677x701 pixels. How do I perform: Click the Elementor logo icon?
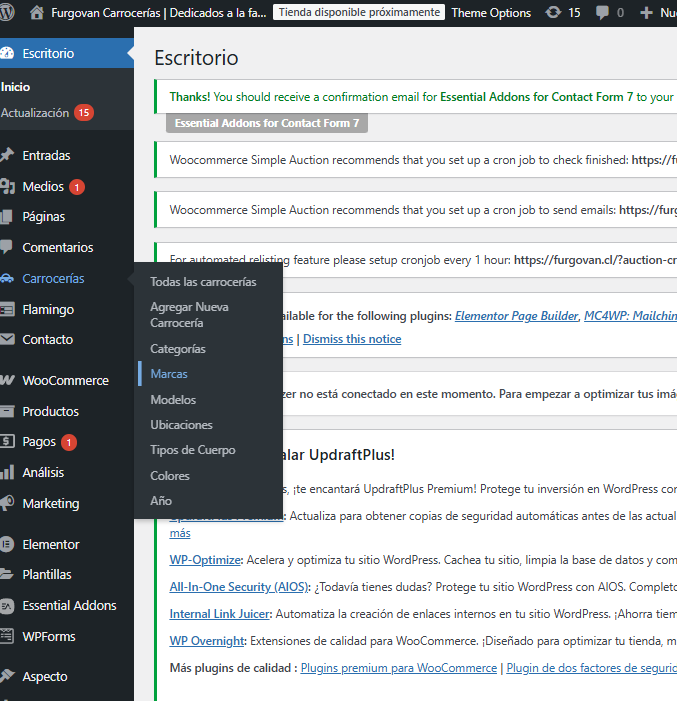[7, 544]
